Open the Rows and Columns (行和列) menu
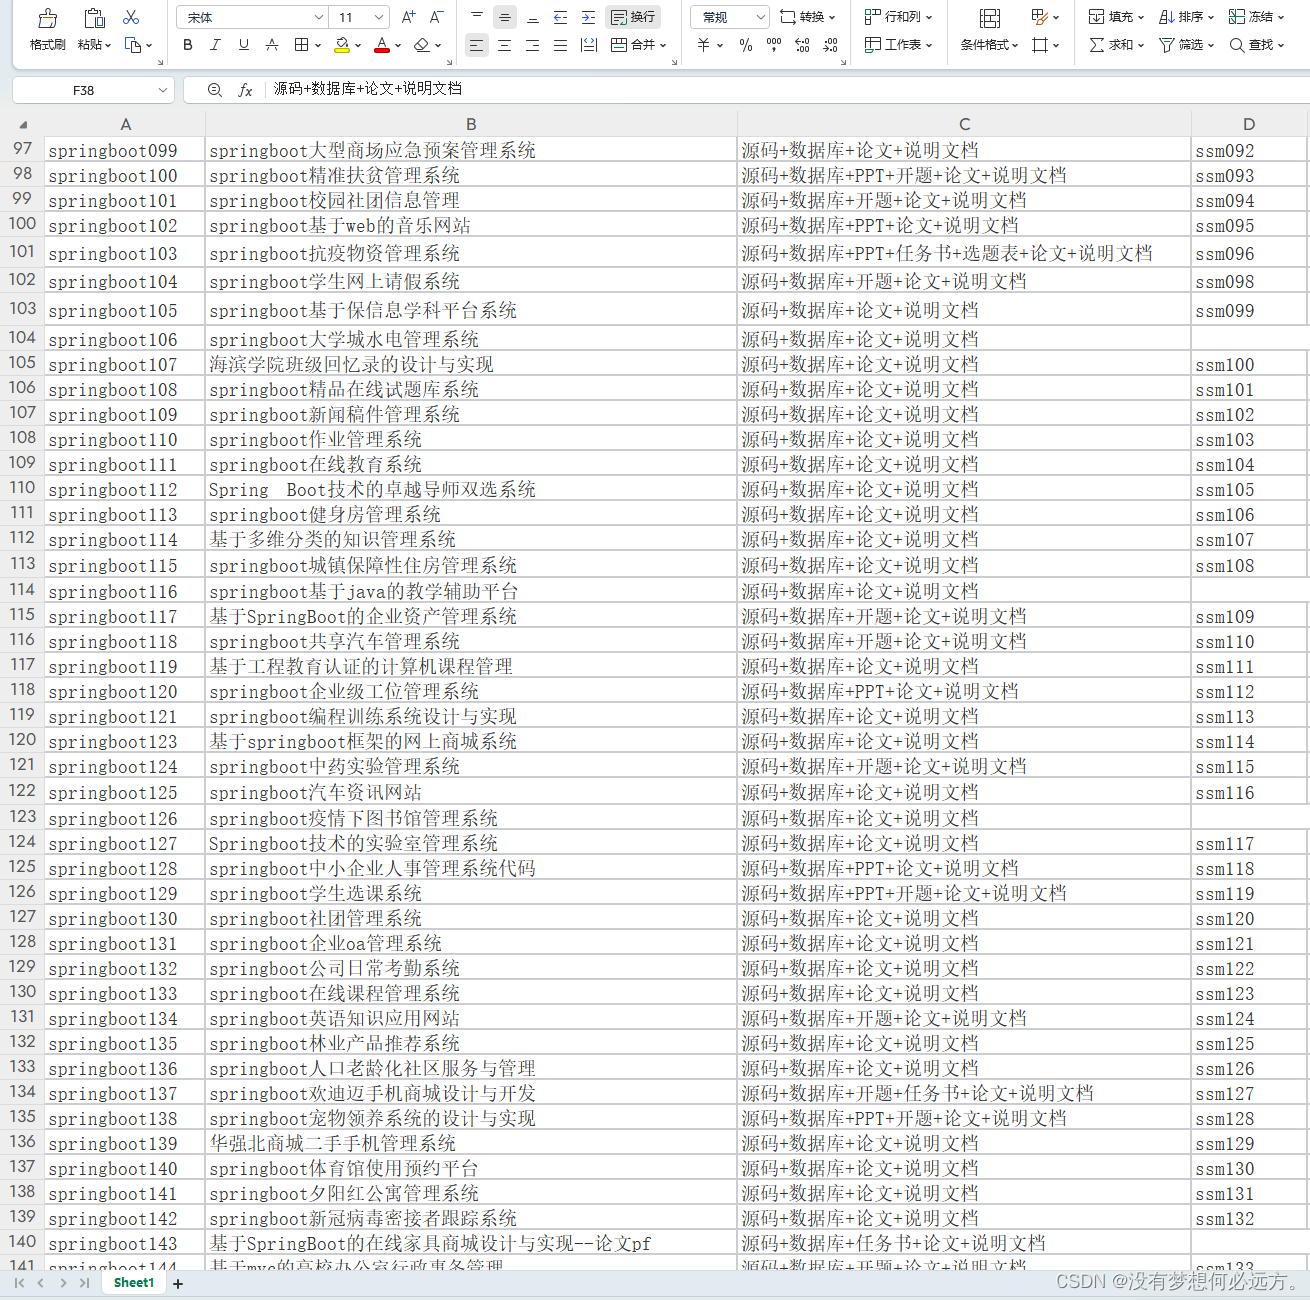 [898, 17]
